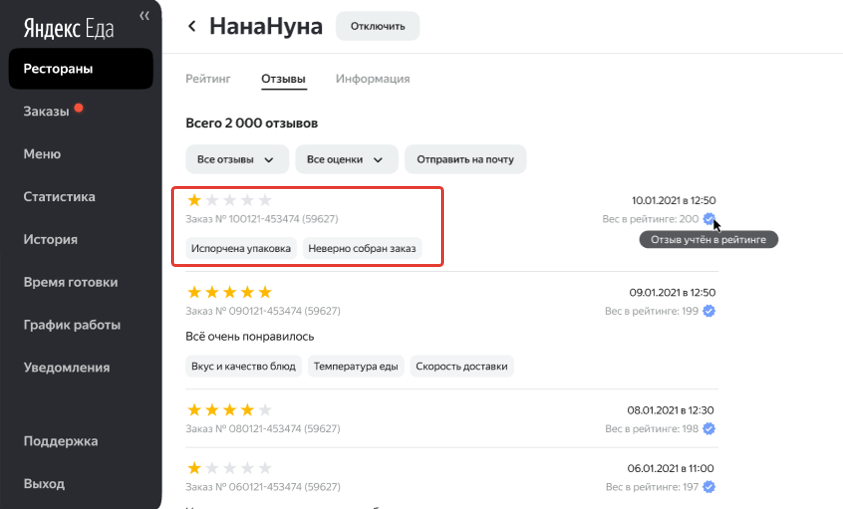Click the five-star rating on second review
Viewport: 843px width, 509px height.
click(229, 292)
